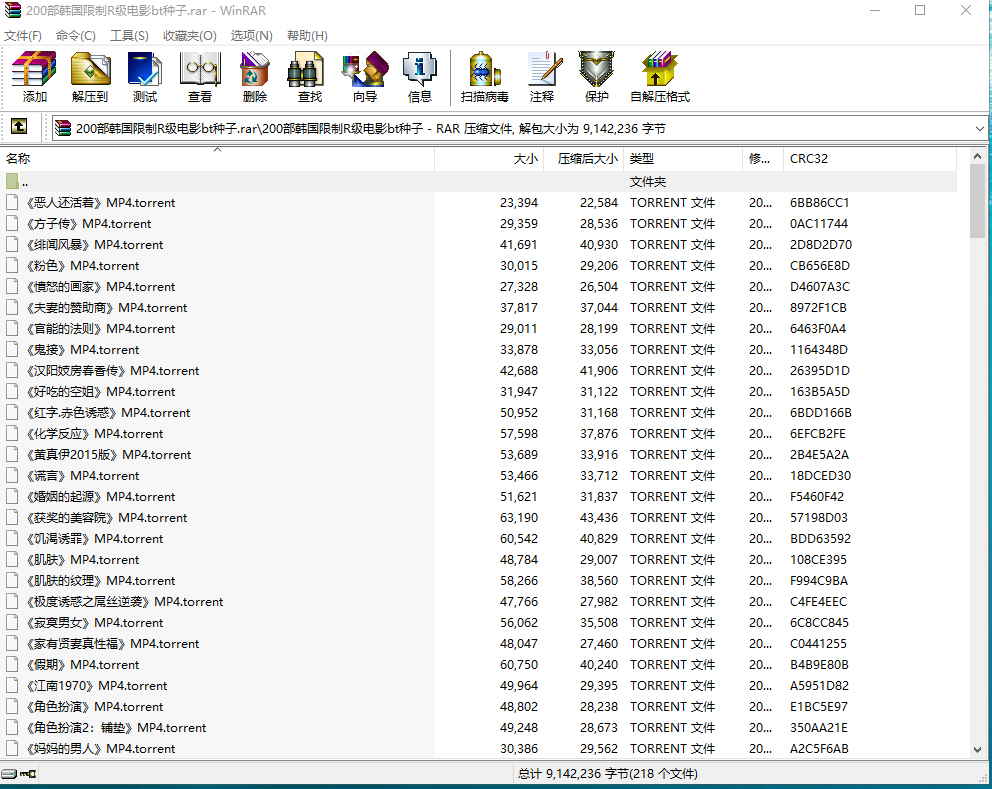Open the 文件(F) menu
Viewport: 992px width, 789px height.
tap(23, 36)
